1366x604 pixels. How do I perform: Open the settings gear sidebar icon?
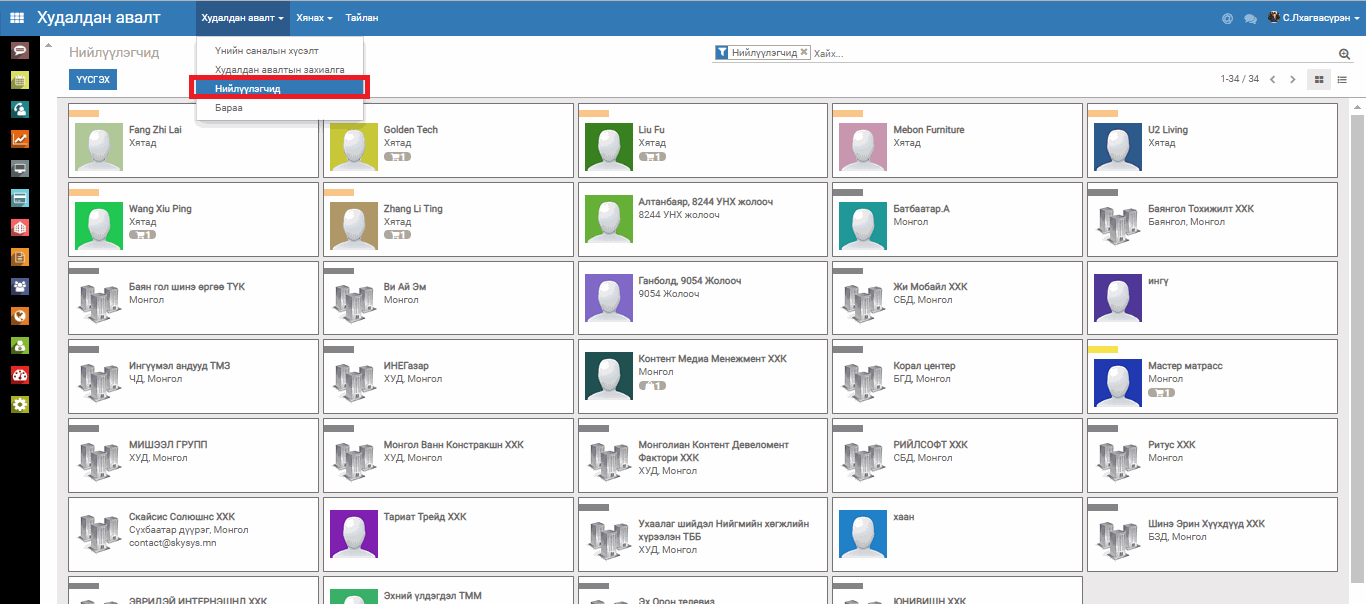click(19, 405)
